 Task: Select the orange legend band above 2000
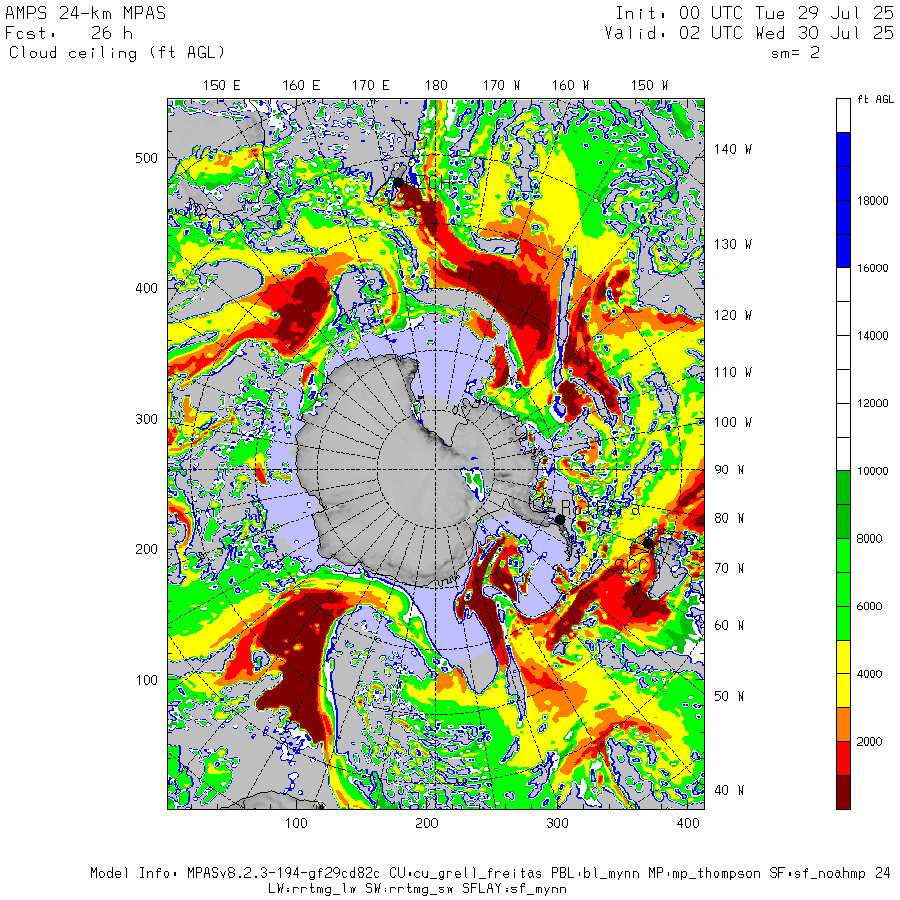click(843, 724)
